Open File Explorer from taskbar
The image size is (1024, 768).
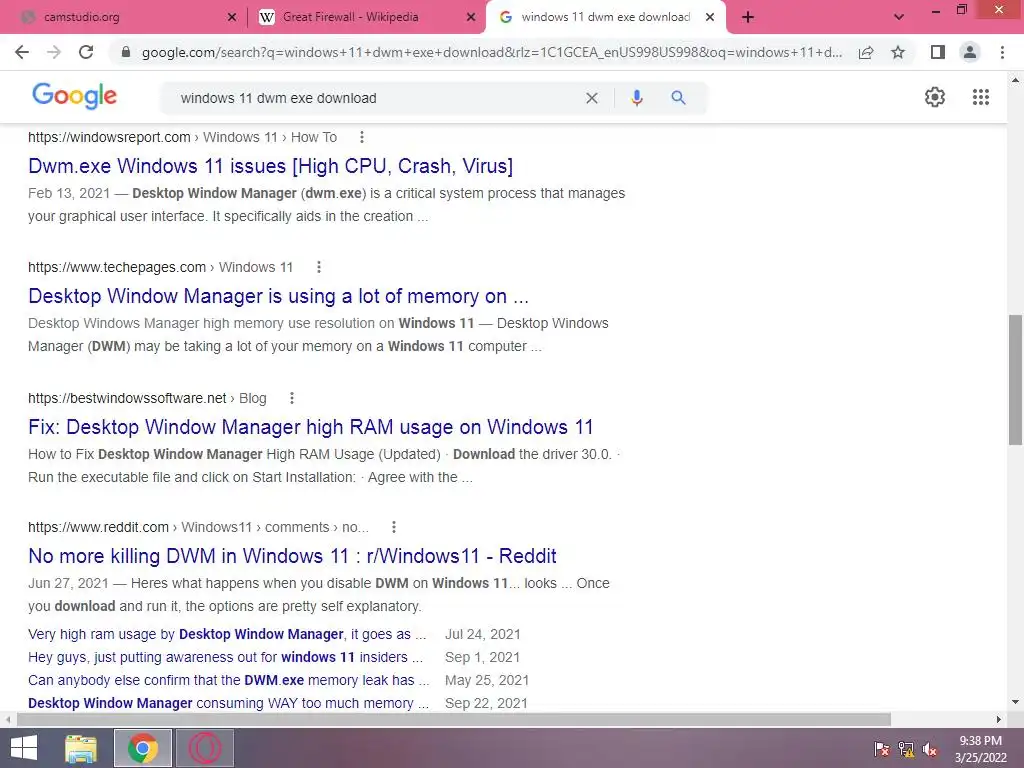pyautogui.click(x=81, y=748)
